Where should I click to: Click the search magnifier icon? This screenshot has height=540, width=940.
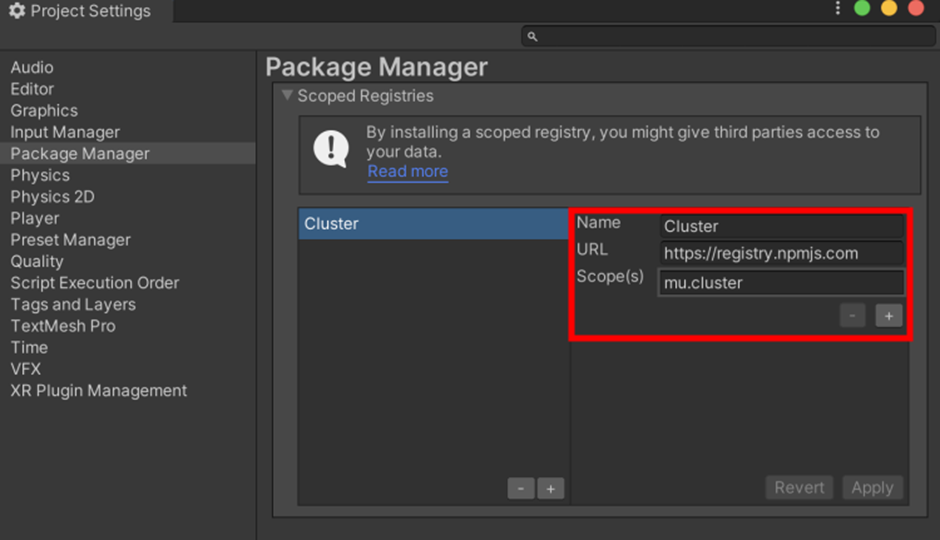coord(533,36)
